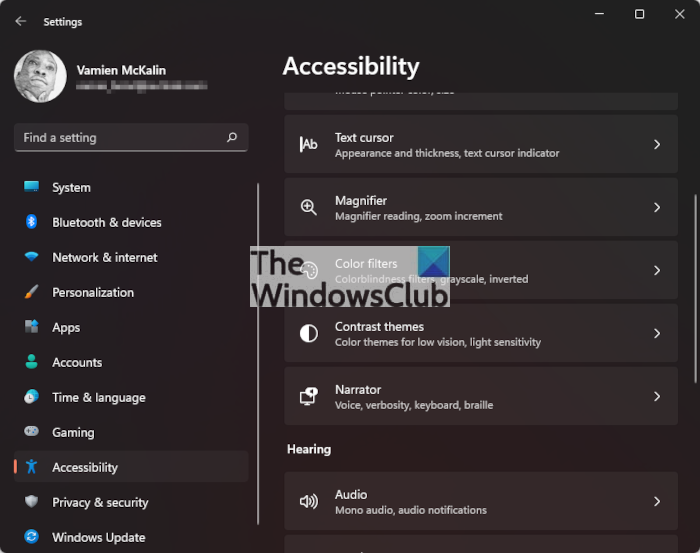
Task: Focus the Find a setting search box
Action: (x=120, y=138)
